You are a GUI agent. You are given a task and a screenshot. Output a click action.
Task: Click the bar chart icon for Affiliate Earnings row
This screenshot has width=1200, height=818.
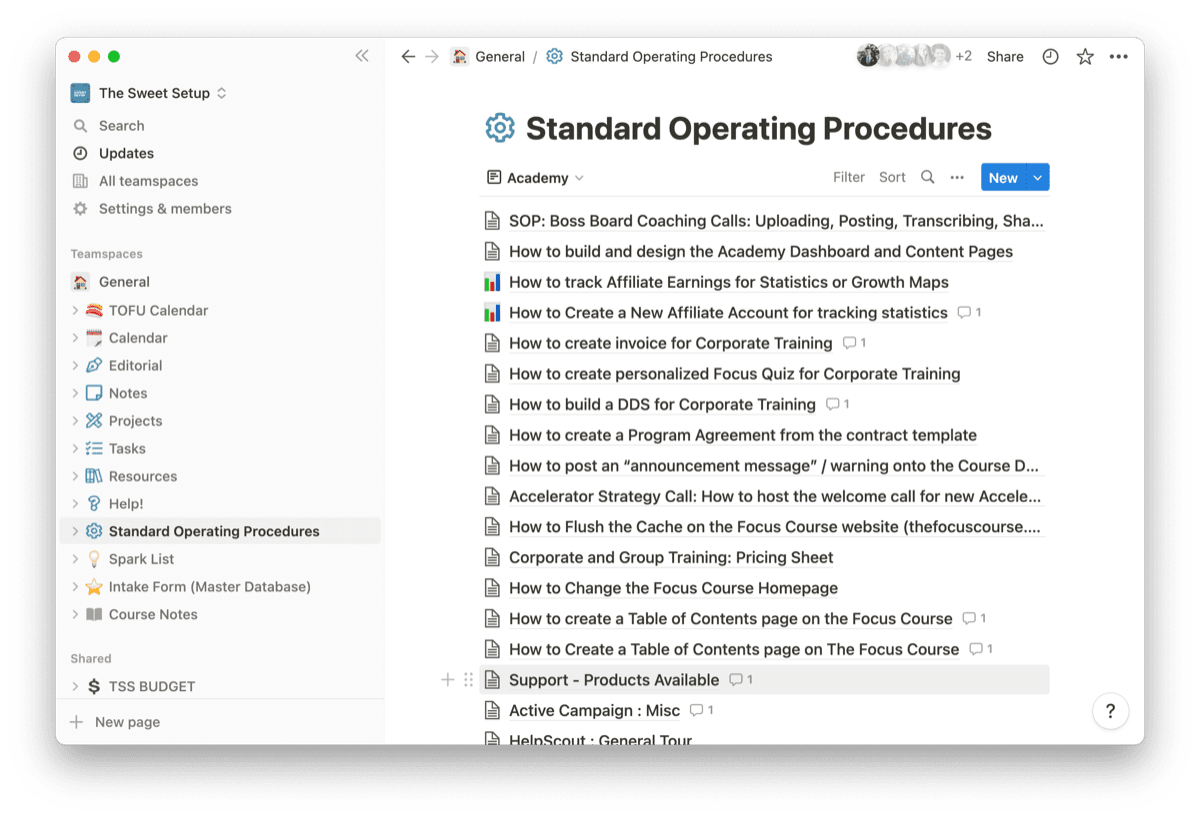point(492,282)
